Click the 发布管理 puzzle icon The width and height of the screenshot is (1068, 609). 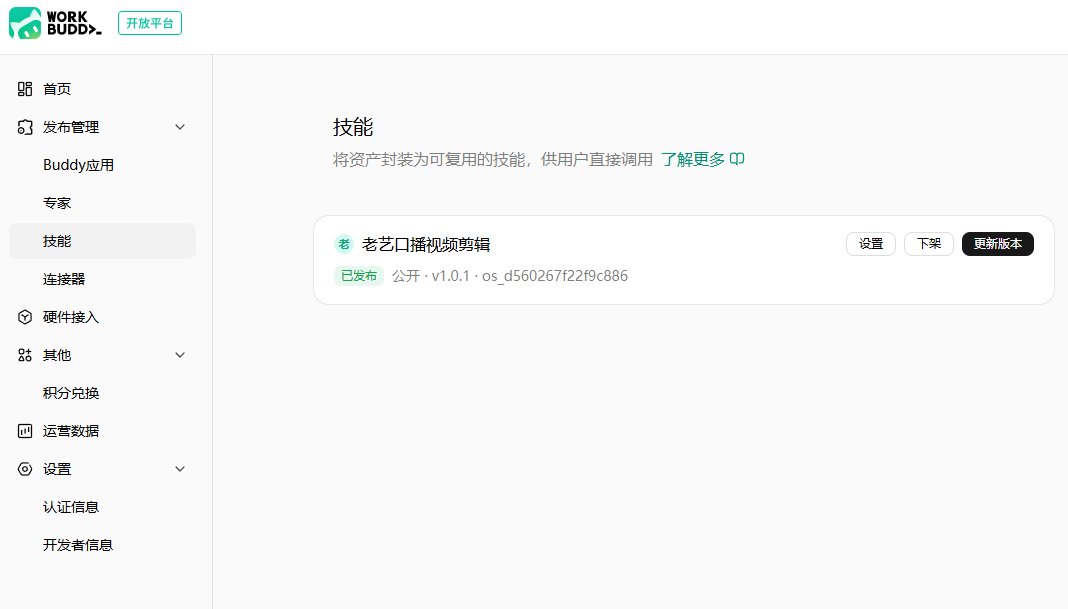click(x=25, y=127)
